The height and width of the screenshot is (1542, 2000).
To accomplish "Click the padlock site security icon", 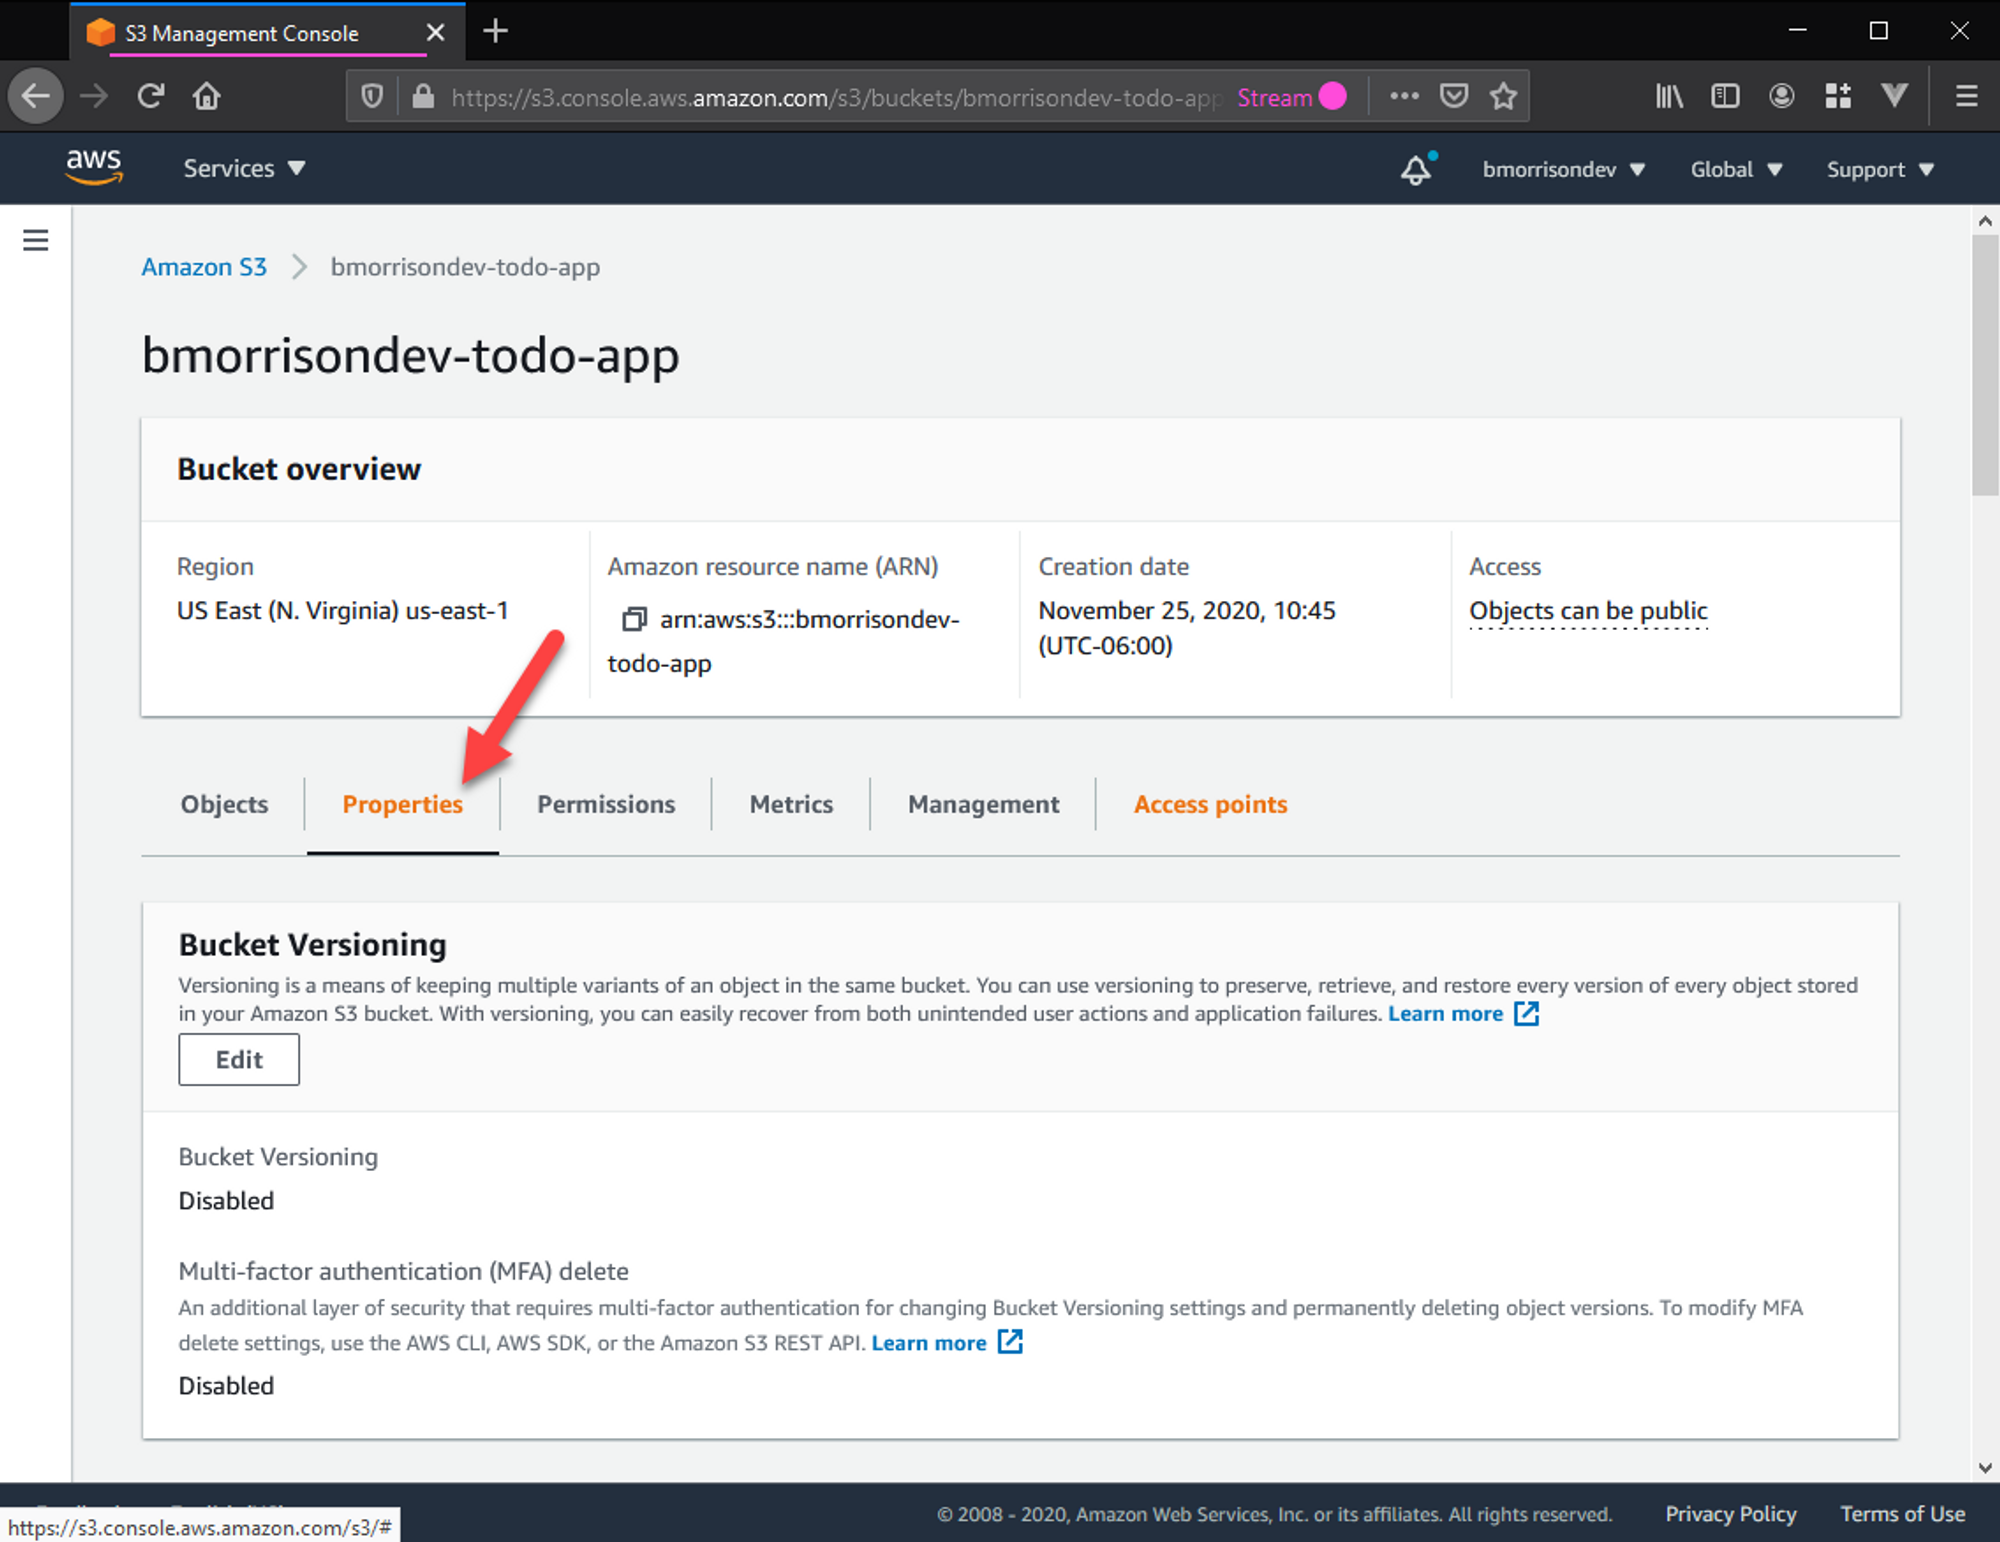I will (423, 97).
